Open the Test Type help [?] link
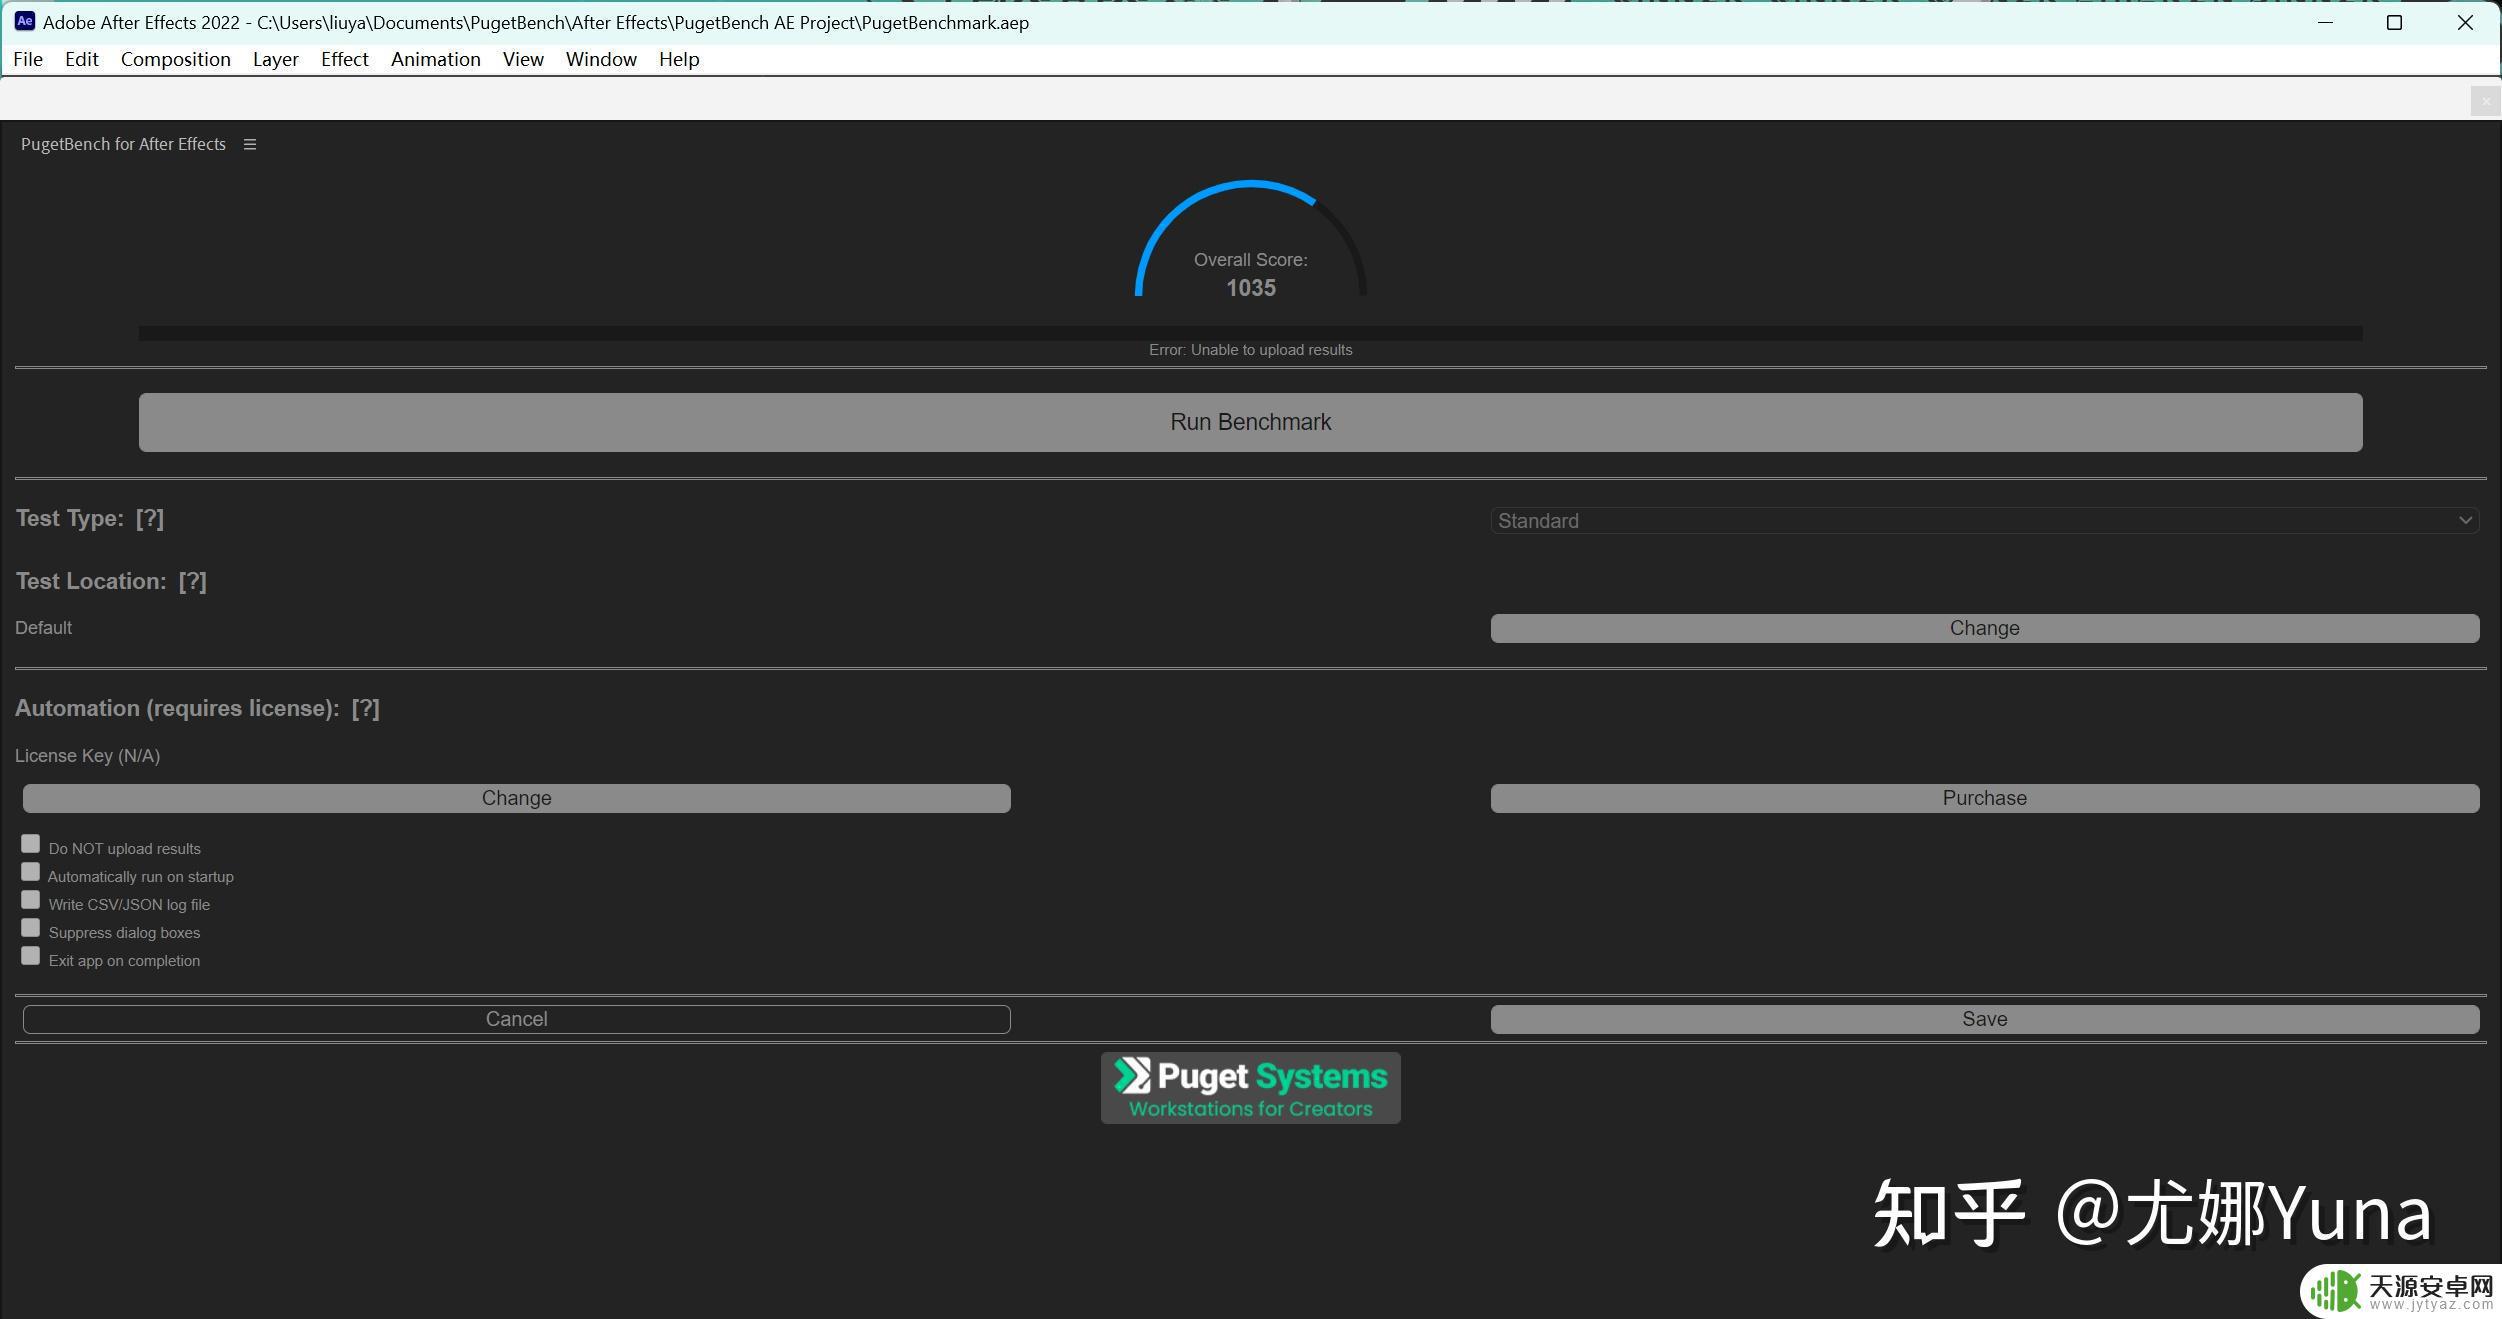 pos(150,518)
